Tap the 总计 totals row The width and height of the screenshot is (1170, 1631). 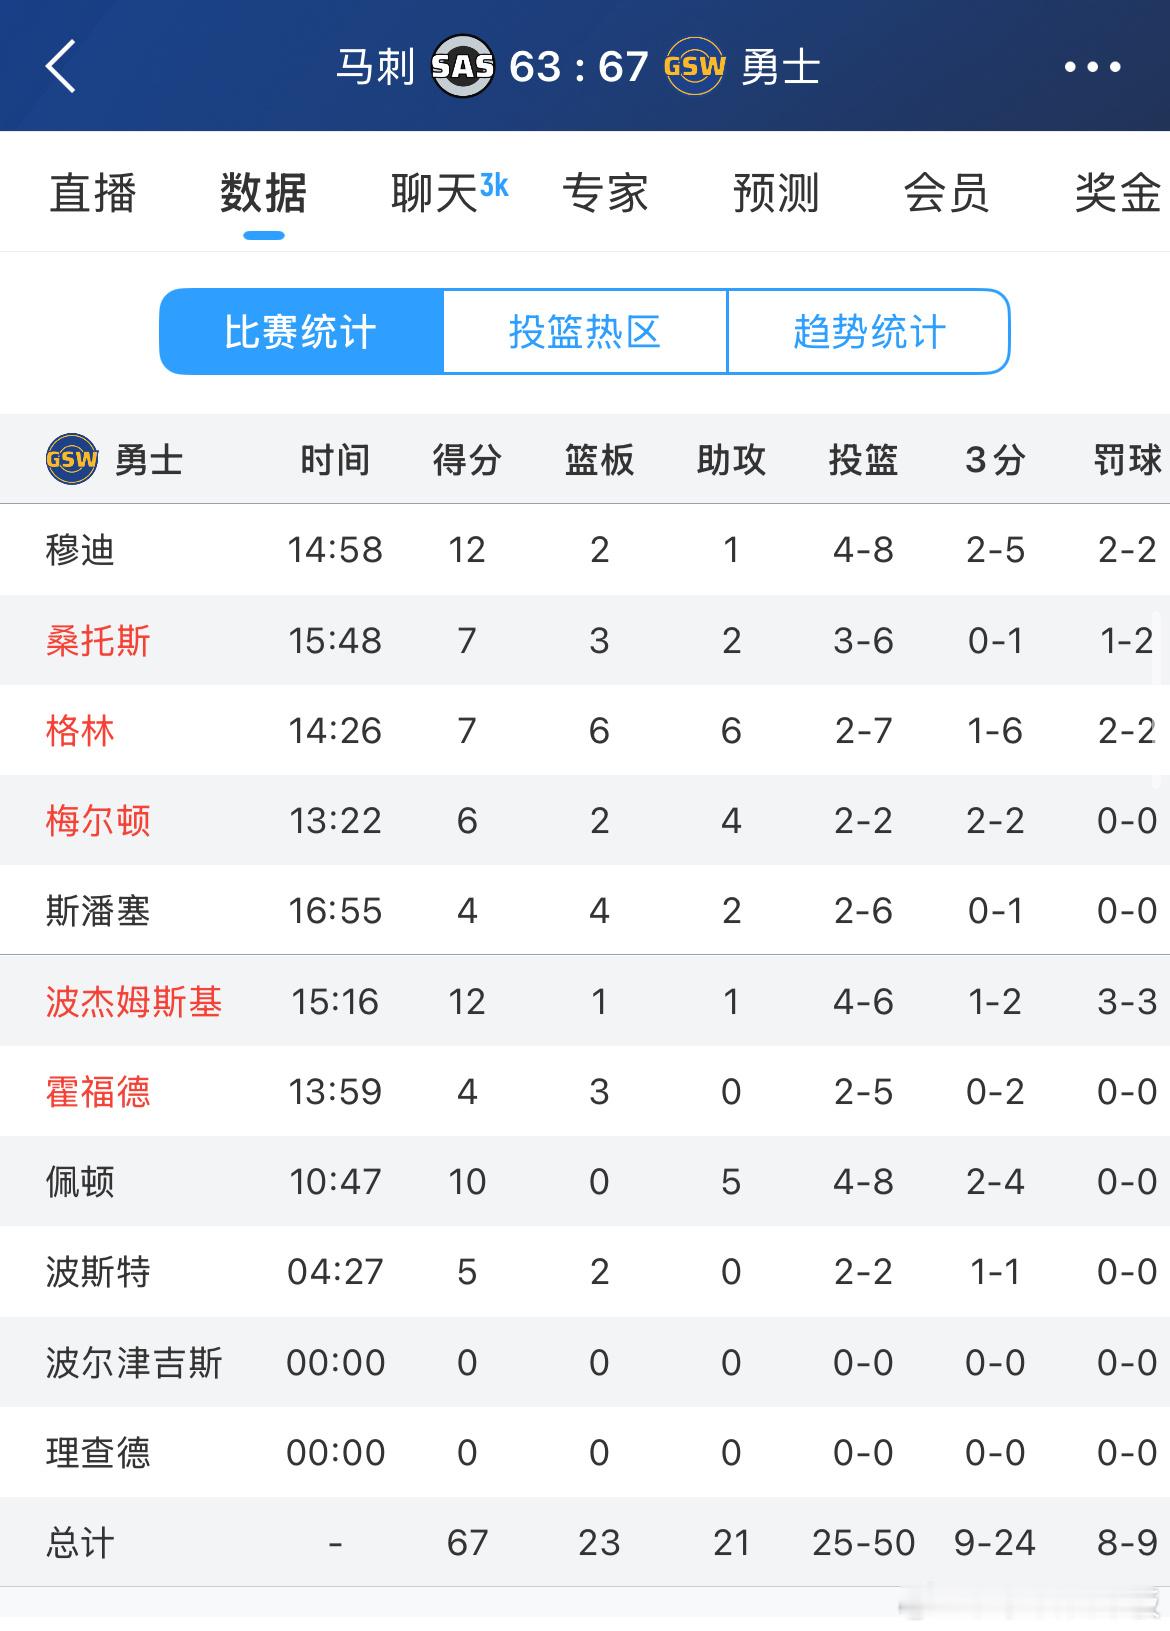pos(80,1543)
